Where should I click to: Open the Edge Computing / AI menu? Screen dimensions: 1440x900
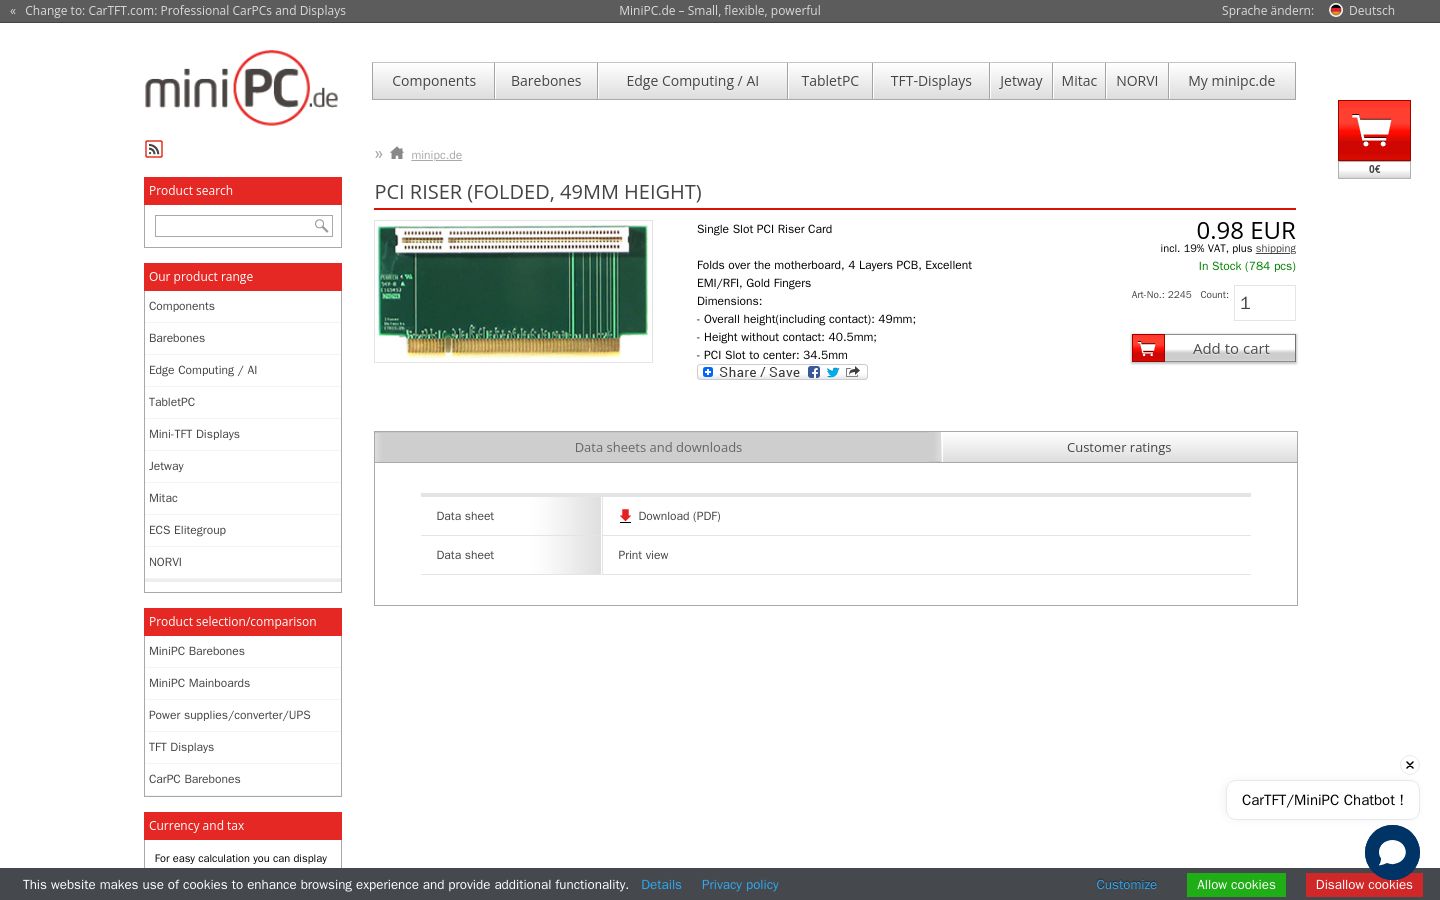tap(693, 81)
